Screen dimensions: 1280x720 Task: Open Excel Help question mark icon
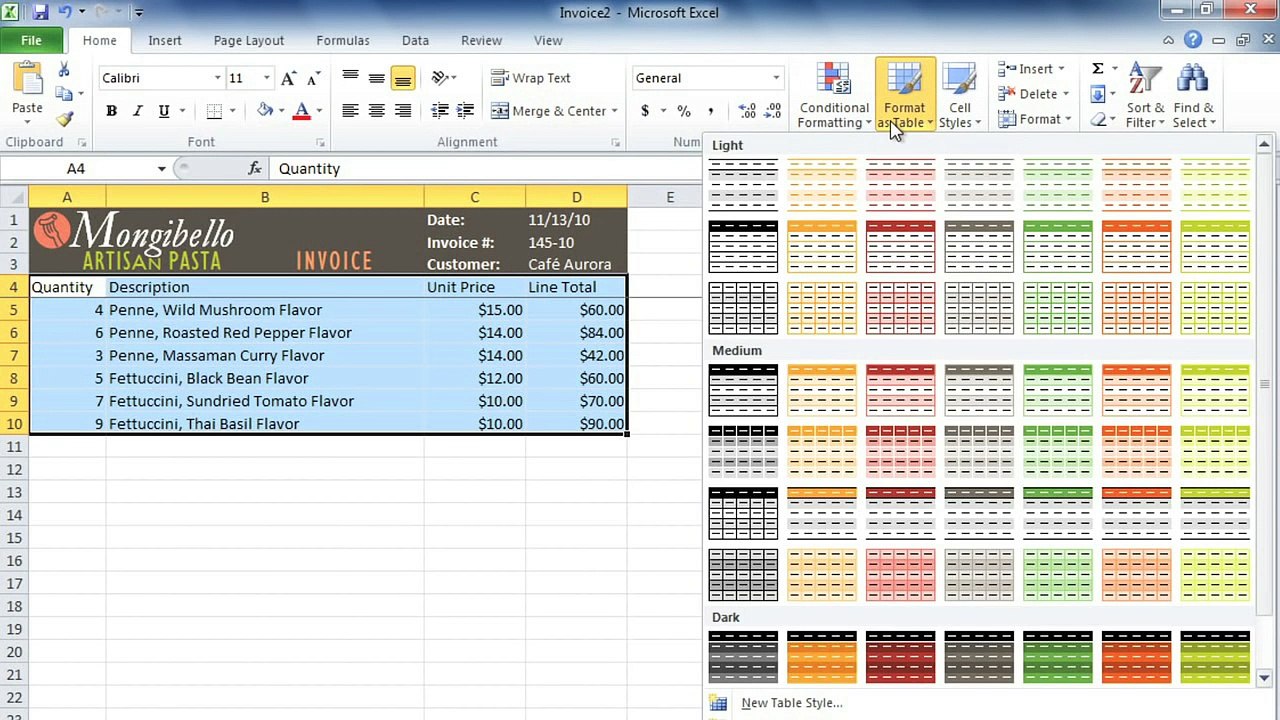point(1193,41)
